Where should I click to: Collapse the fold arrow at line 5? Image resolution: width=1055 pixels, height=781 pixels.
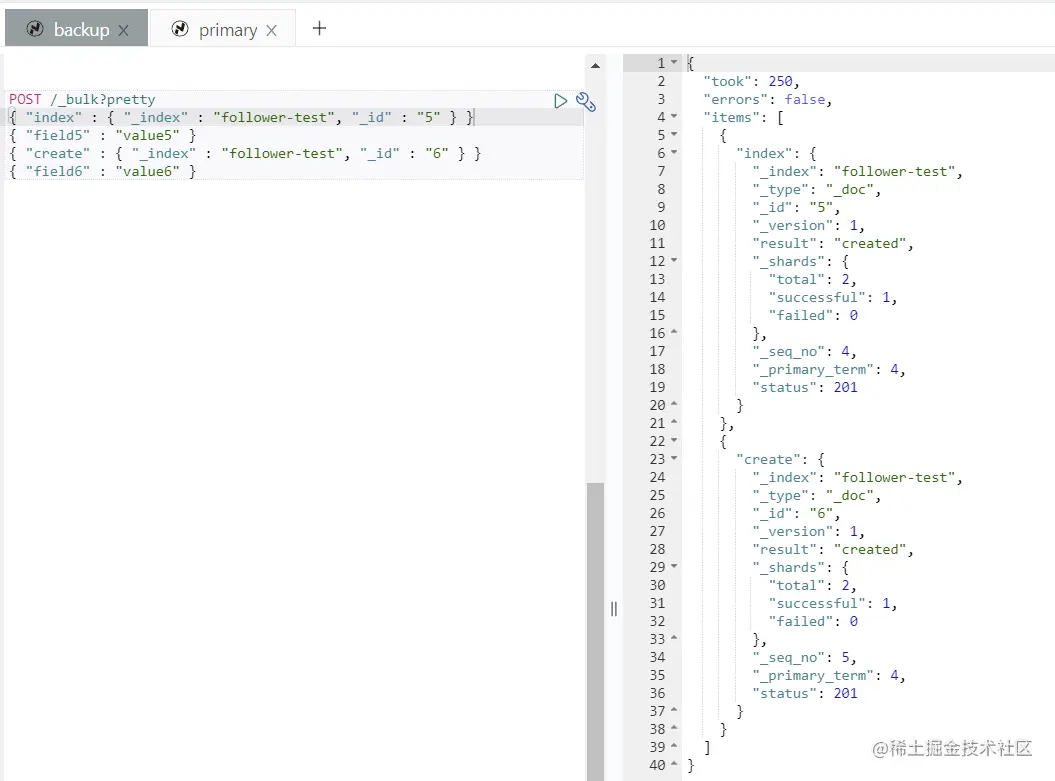[x=674, y=135]
